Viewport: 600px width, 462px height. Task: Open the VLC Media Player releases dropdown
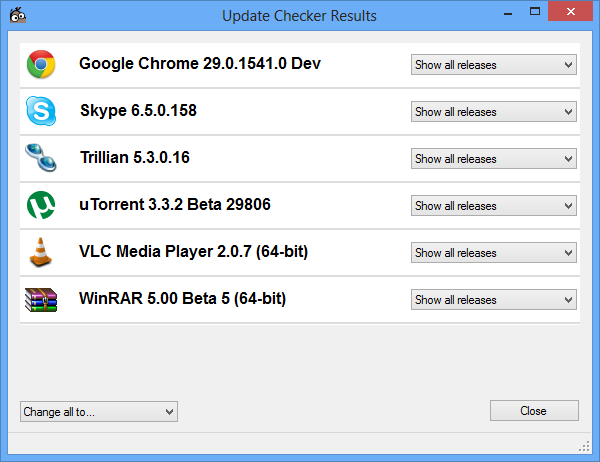pos(494,253)
